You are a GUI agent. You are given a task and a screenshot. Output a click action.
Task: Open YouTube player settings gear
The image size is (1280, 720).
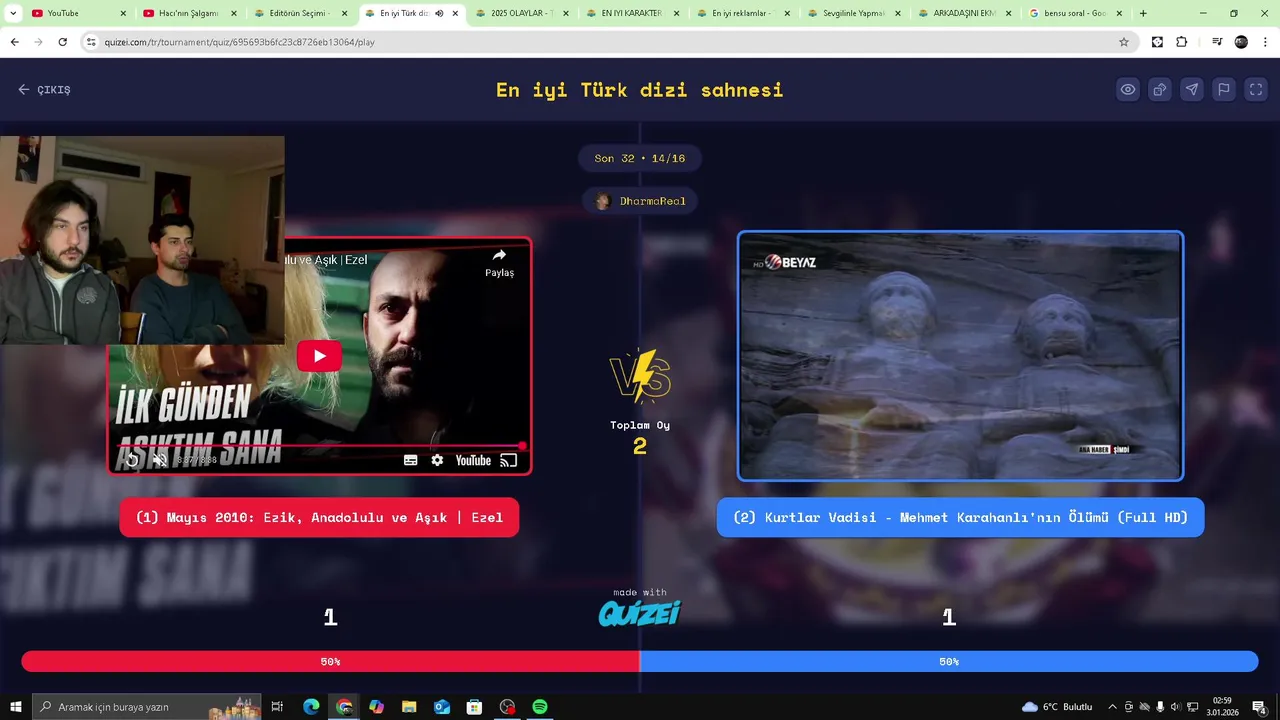(x=437, y=460)
